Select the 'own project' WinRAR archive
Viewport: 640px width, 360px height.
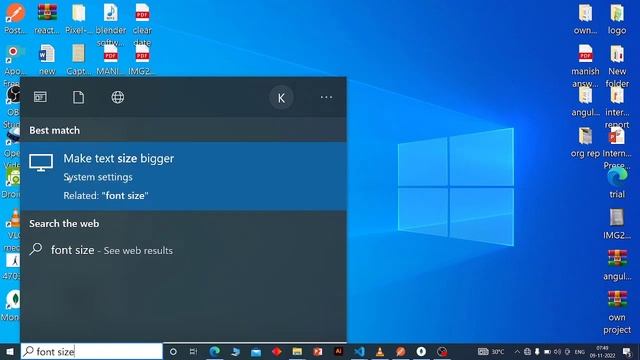click(x=617, y=311)
